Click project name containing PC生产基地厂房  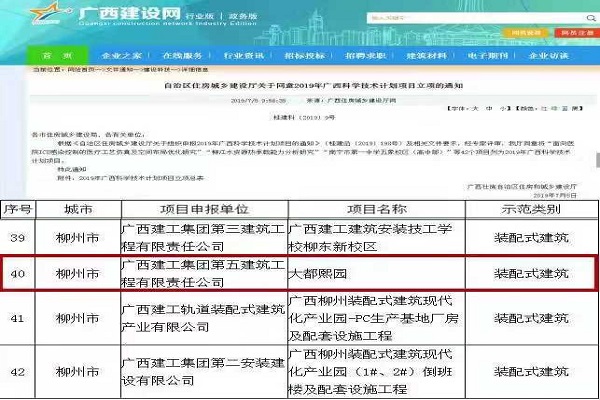(373, 318)
